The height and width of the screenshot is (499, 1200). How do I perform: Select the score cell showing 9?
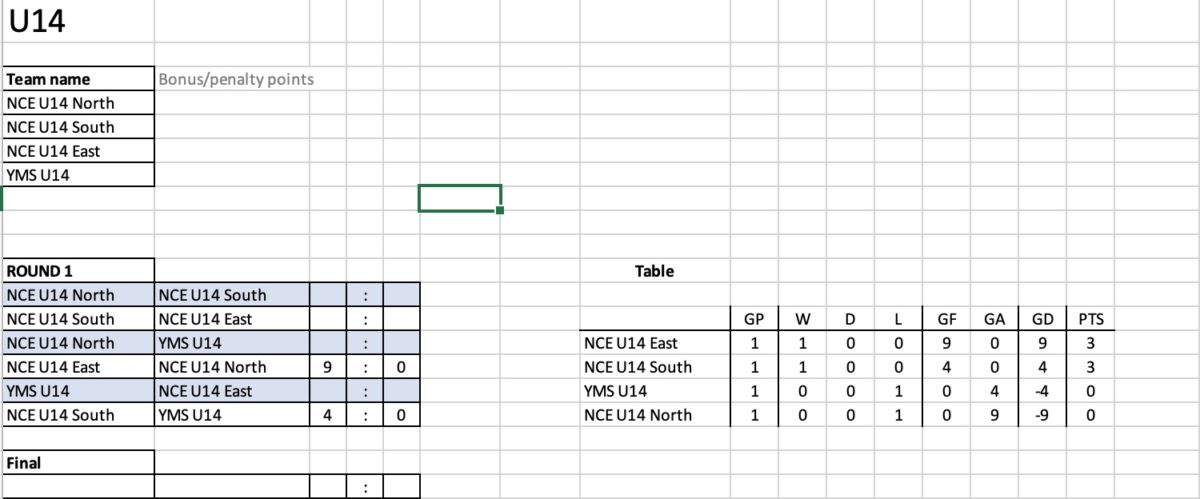click(x=328, y=367)
